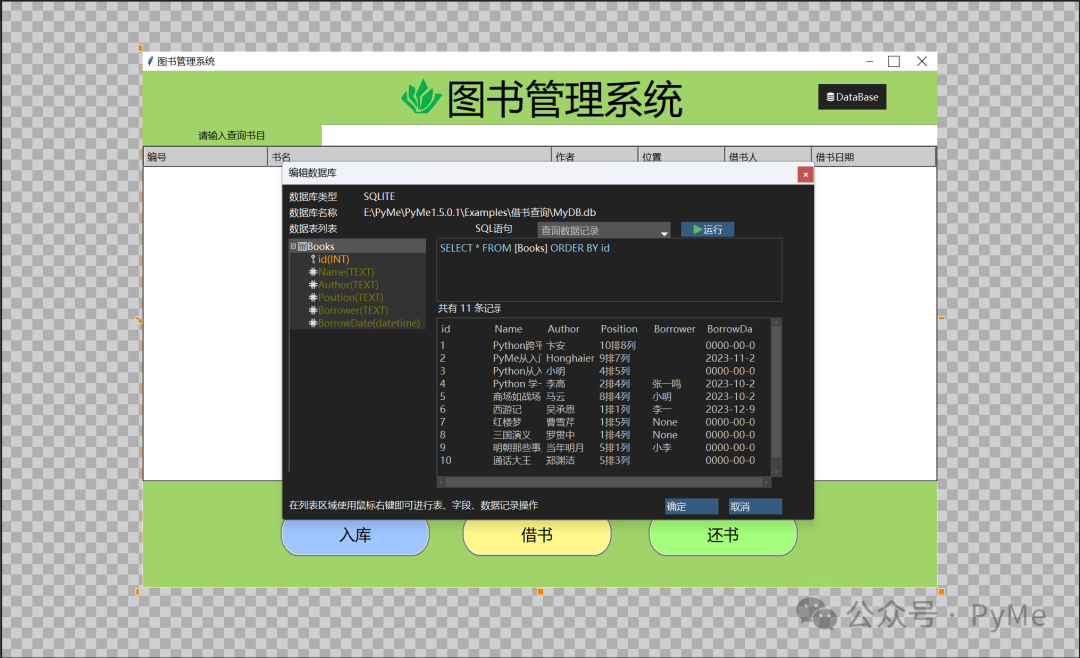The image size is (1080, 658).
Task: Click the Name column header in results
Action: click(508, 329)
